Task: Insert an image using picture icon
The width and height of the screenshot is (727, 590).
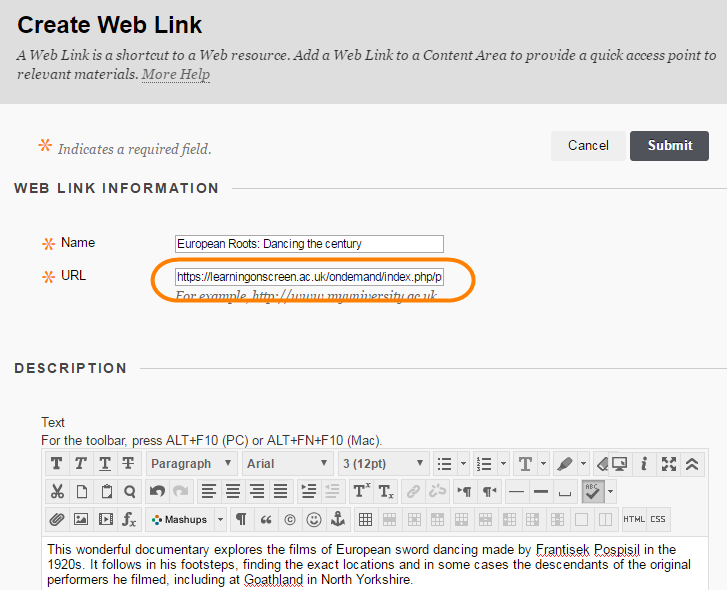Action: [81, 520]
